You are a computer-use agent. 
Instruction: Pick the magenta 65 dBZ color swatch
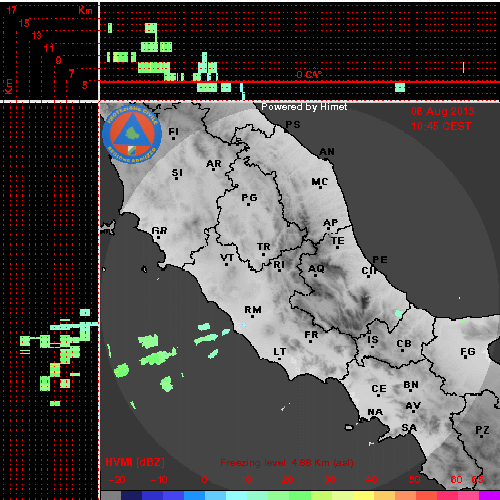point(489,495)
